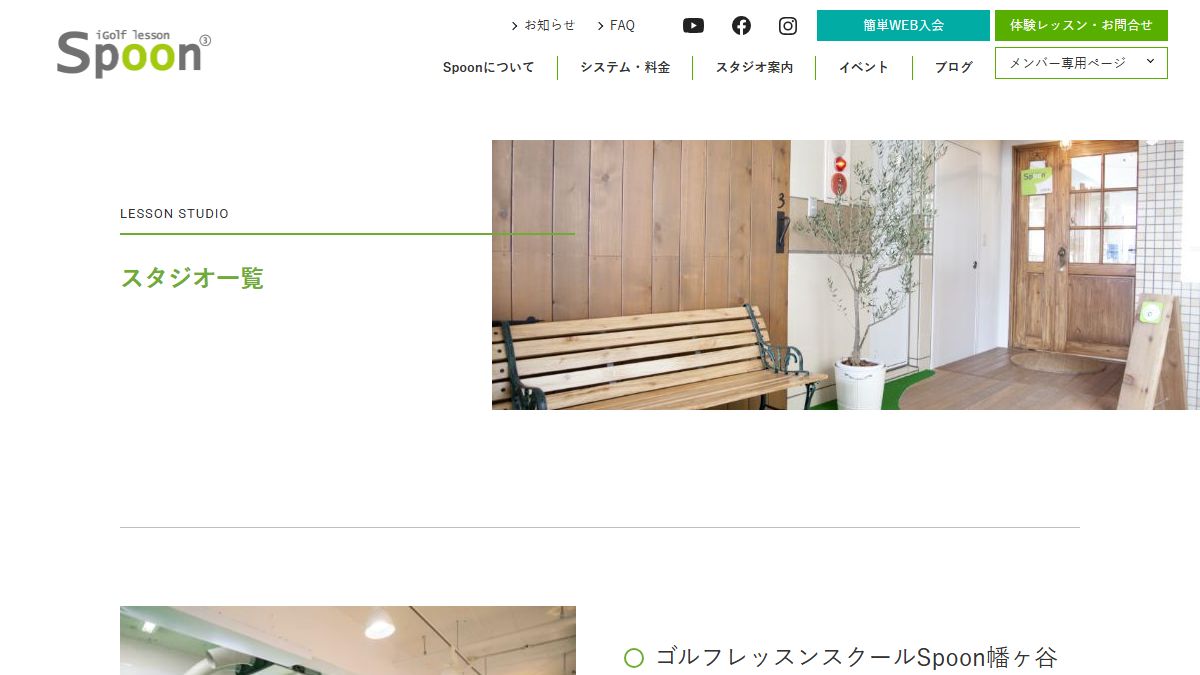Click the 簡単WEB入会 button
The height and width of the screenshot is (675, 1200).
[903, 26]
